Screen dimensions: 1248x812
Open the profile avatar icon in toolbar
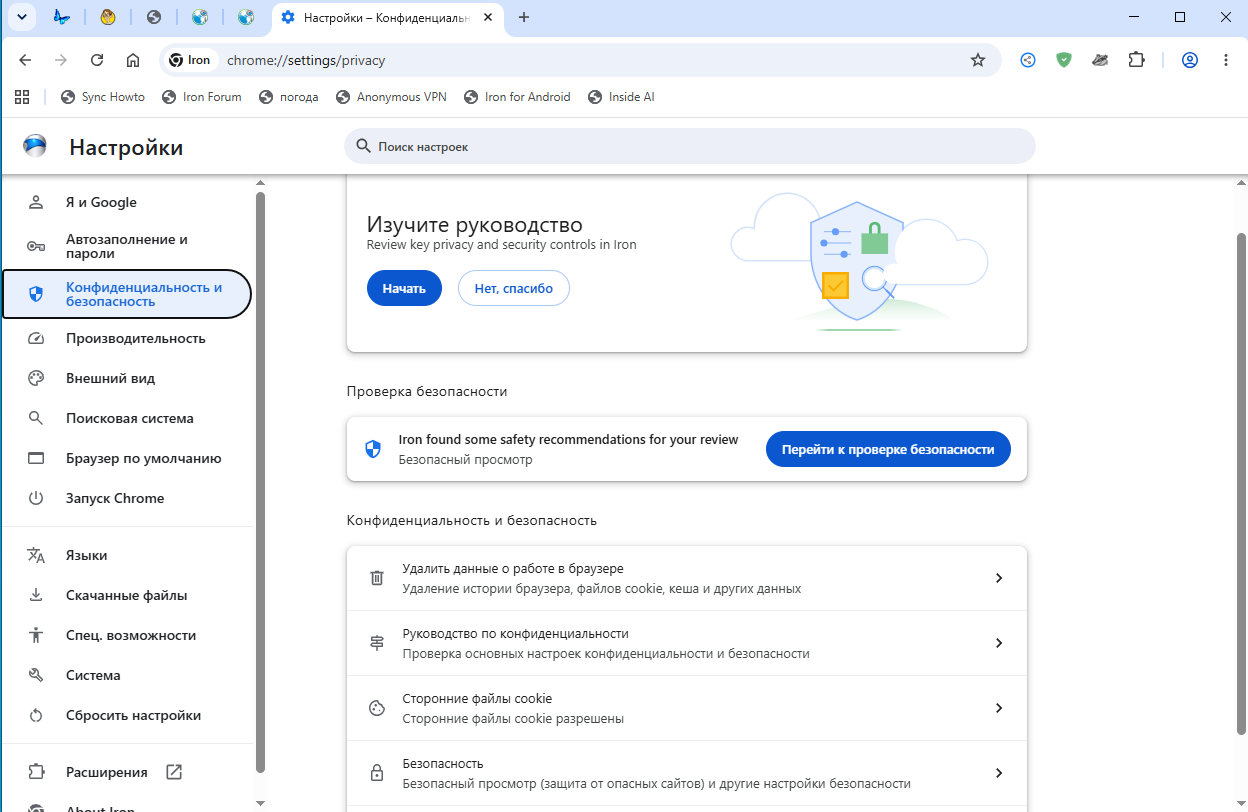1190,60
